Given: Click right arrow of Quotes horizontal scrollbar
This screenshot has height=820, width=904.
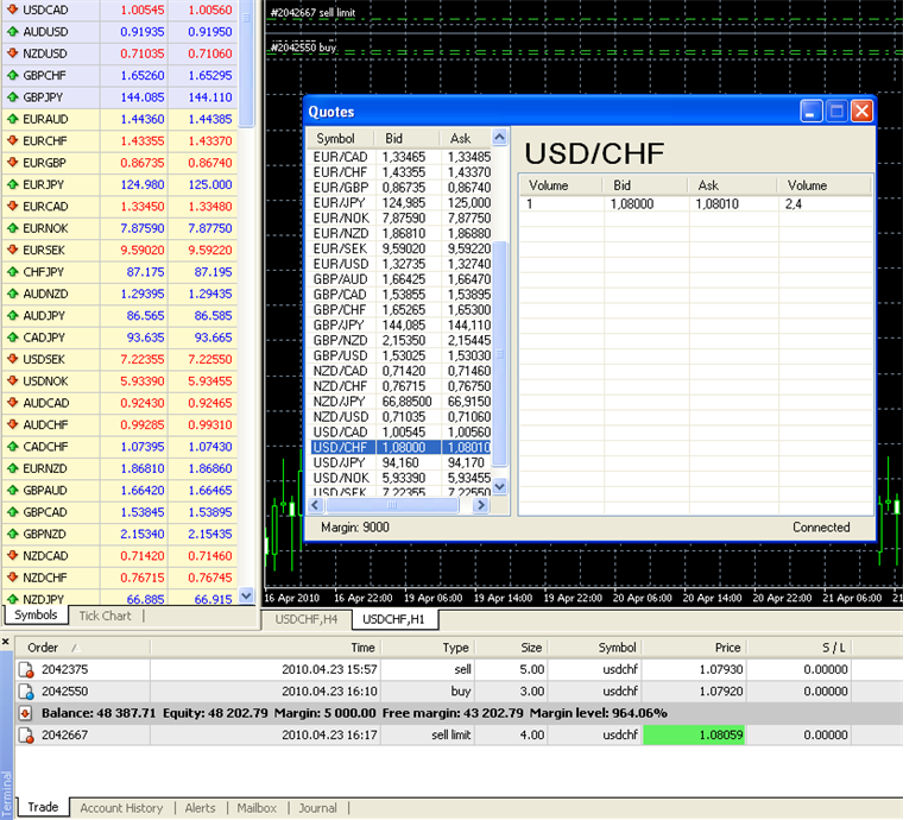Looking at the screenshot, I should tap(481, 506).
